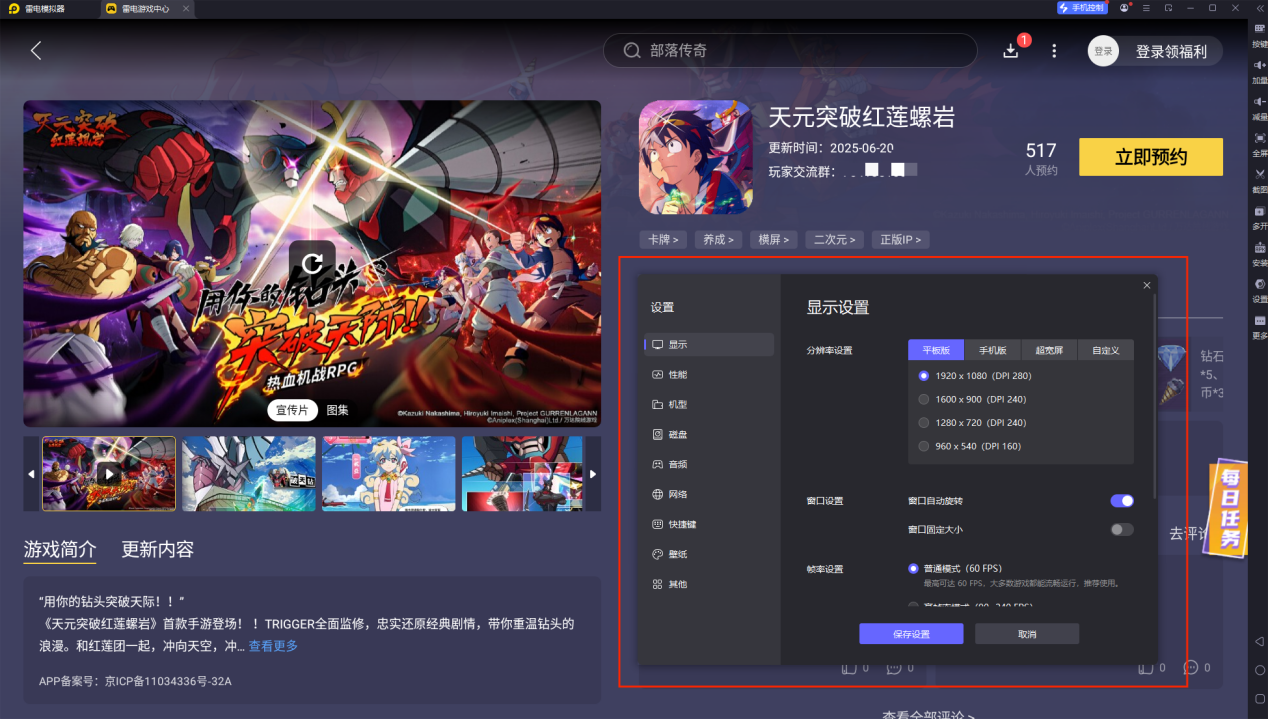This screenshot has height=719, width=1268.
Task: Open the 快捷键 settings category
Action: coord(709,524)
